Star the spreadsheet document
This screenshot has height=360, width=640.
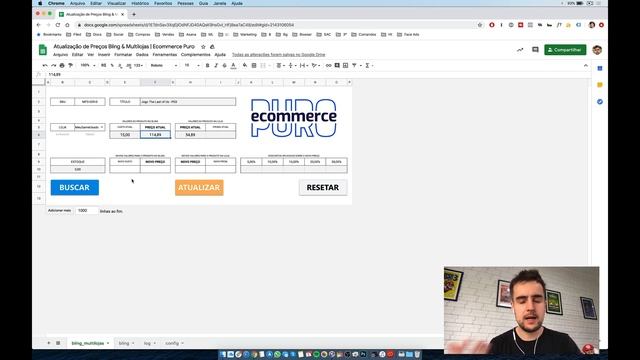coord(203,47)
